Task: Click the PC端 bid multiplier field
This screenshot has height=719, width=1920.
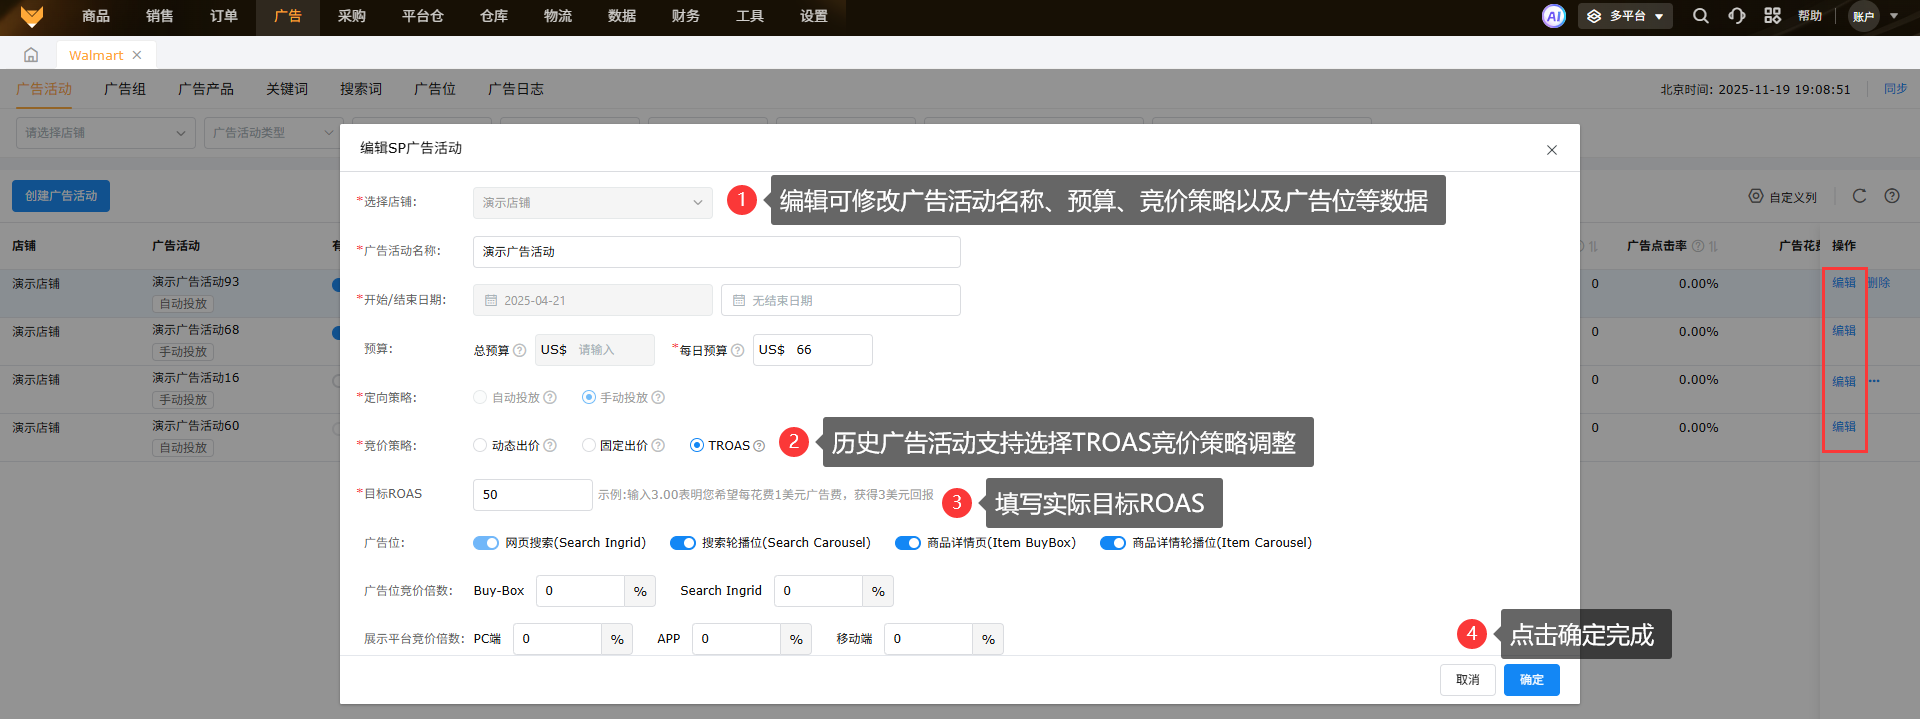Action: [x=558, y=639]
